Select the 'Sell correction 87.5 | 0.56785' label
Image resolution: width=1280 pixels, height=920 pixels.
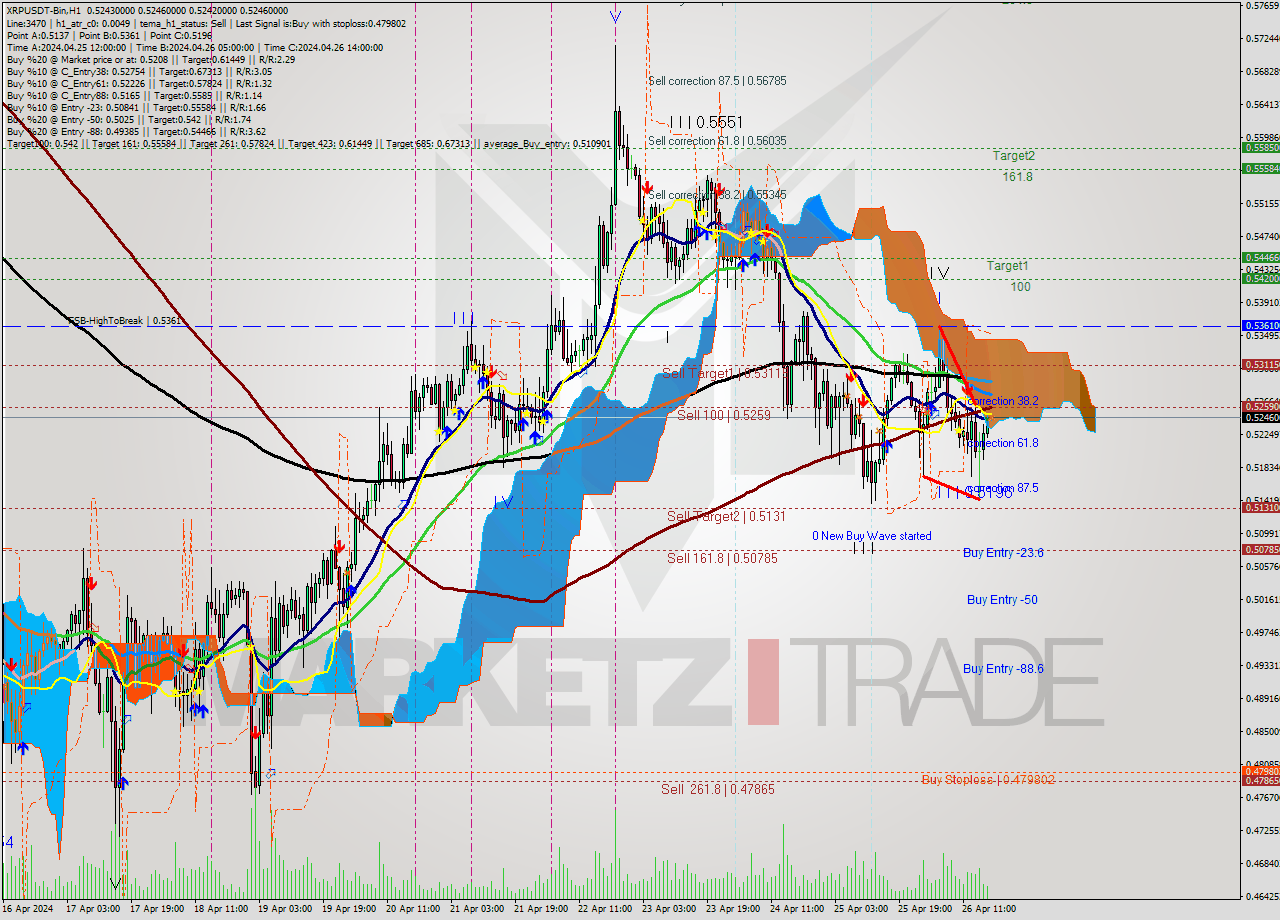point(717,81)
